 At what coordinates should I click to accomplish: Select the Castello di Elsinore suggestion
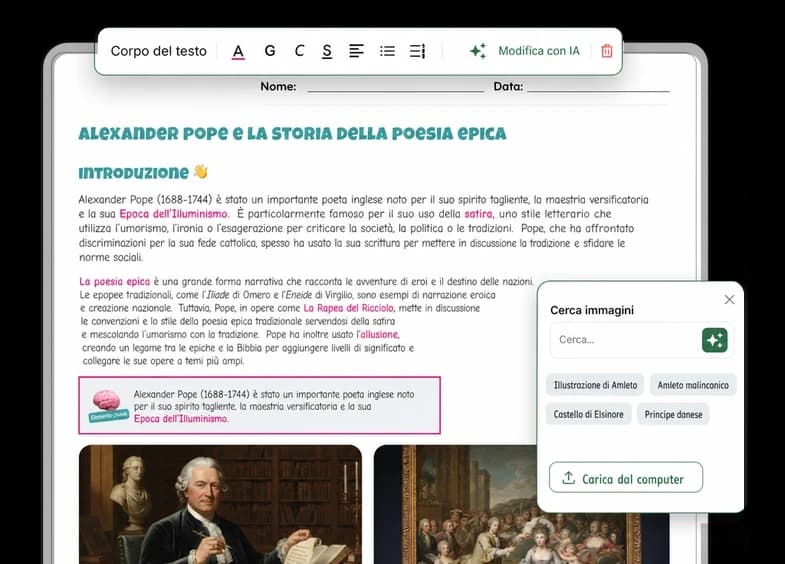[x=588, y=414]
